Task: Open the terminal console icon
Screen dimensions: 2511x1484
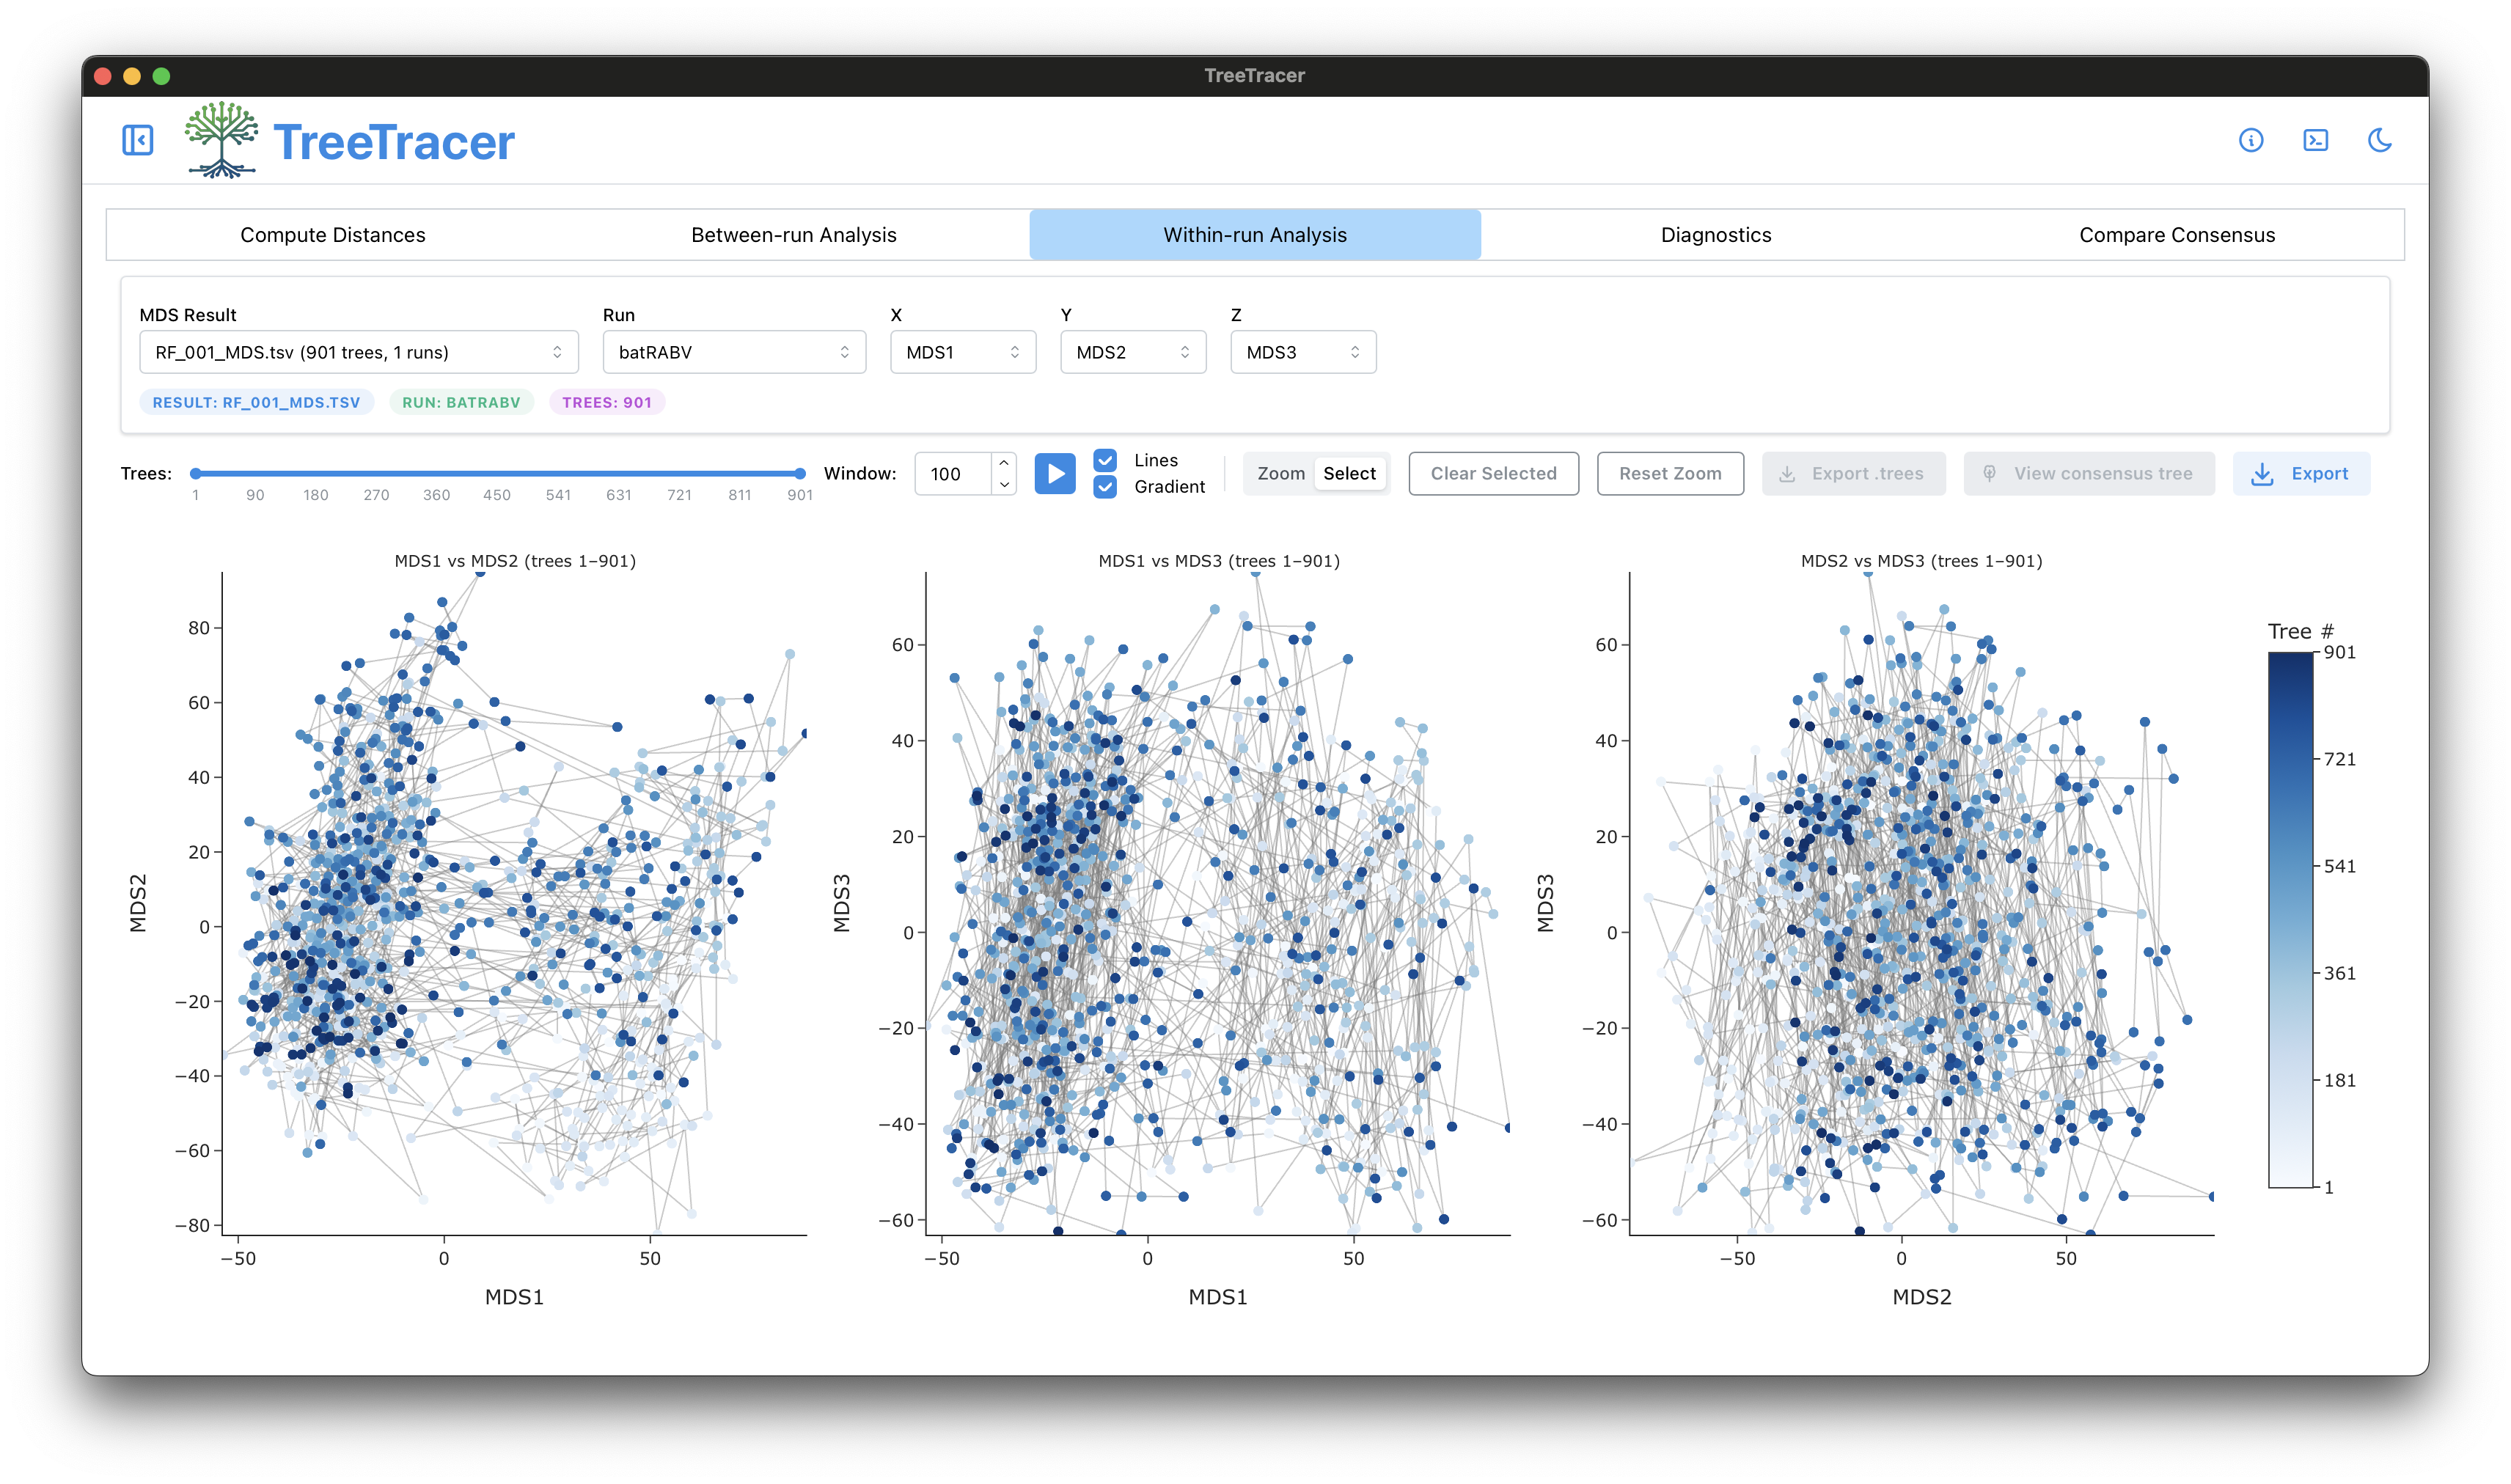Action: [2315, 140]
